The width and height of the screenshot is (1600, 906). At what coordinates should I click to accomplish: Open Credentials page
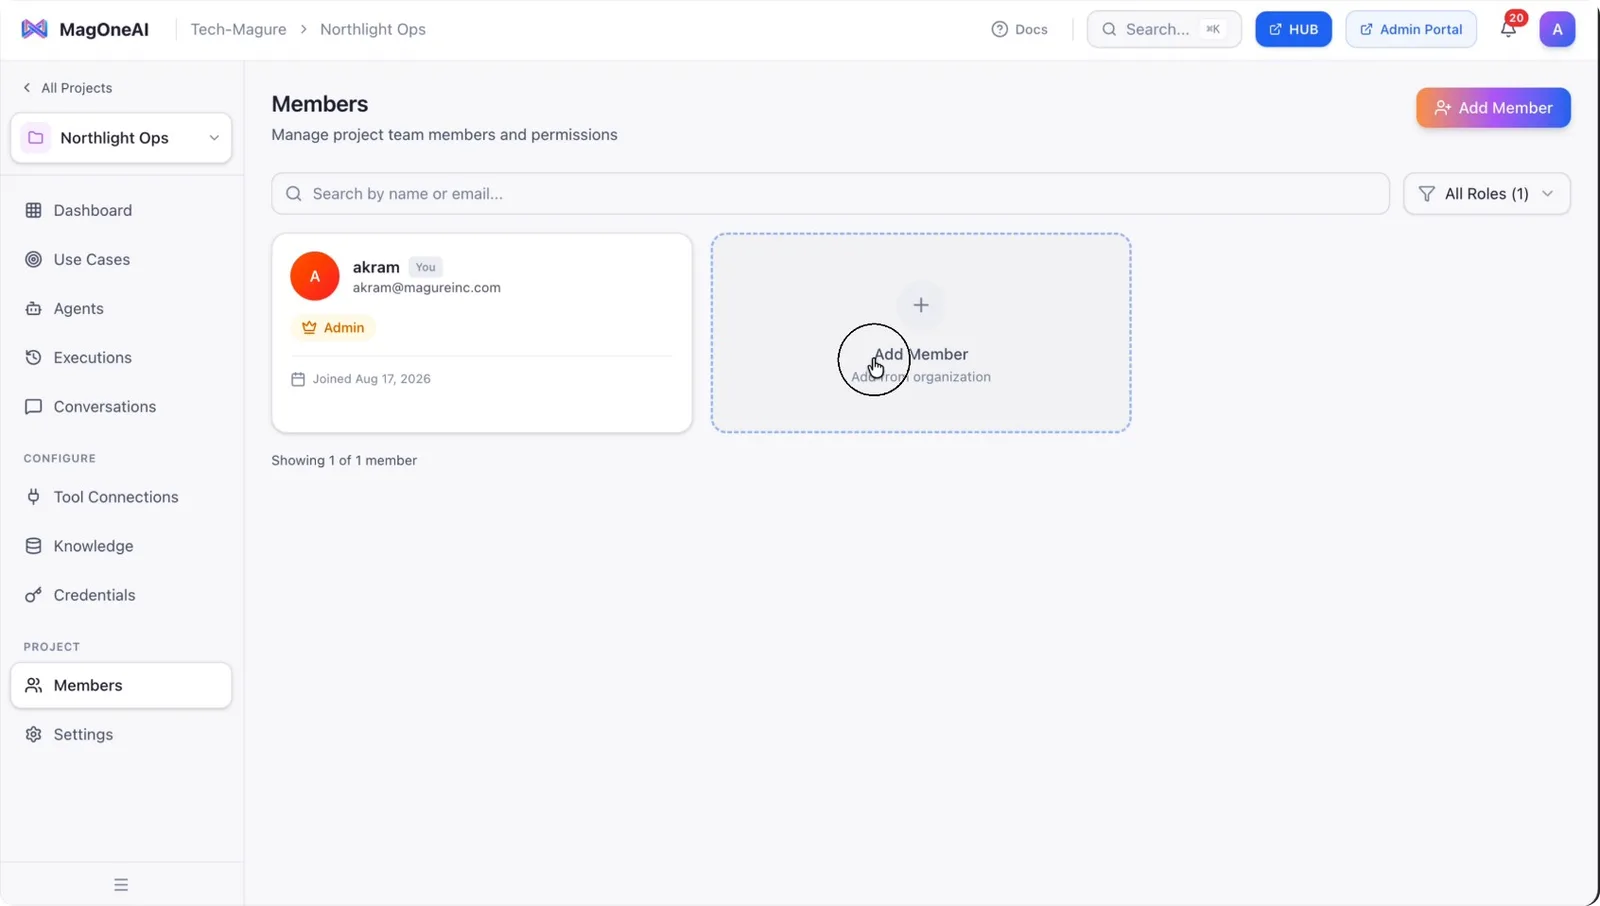(121, 595)
